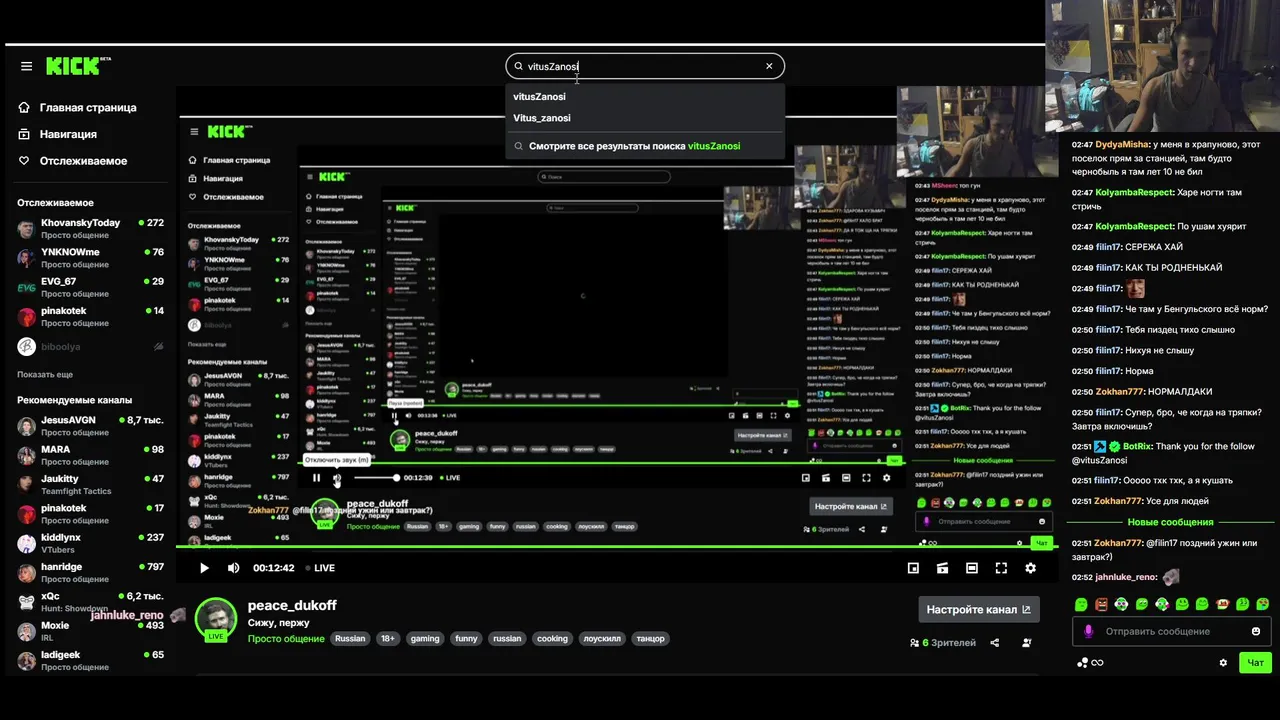This screenshot has width=1280, height=720.
Task: Select the cooking stream tag
Action: [552, 638]
